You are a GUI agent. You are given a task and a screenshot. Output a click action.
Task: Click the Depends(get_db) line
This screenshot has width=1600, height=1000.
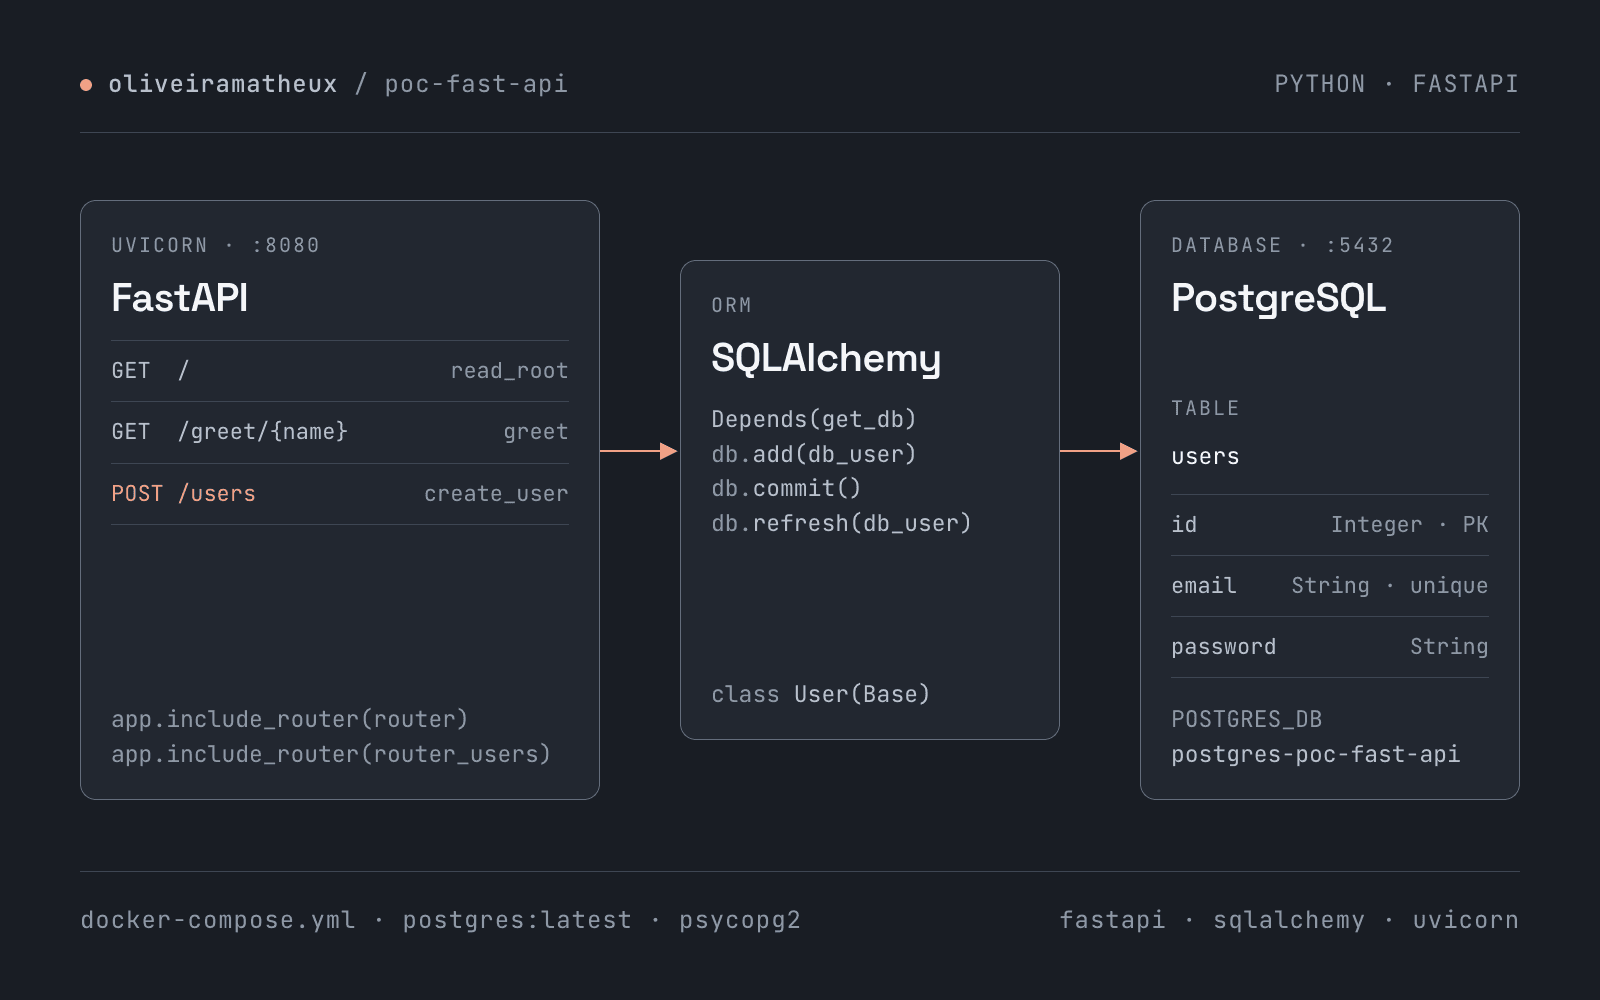tap(814, 419)
